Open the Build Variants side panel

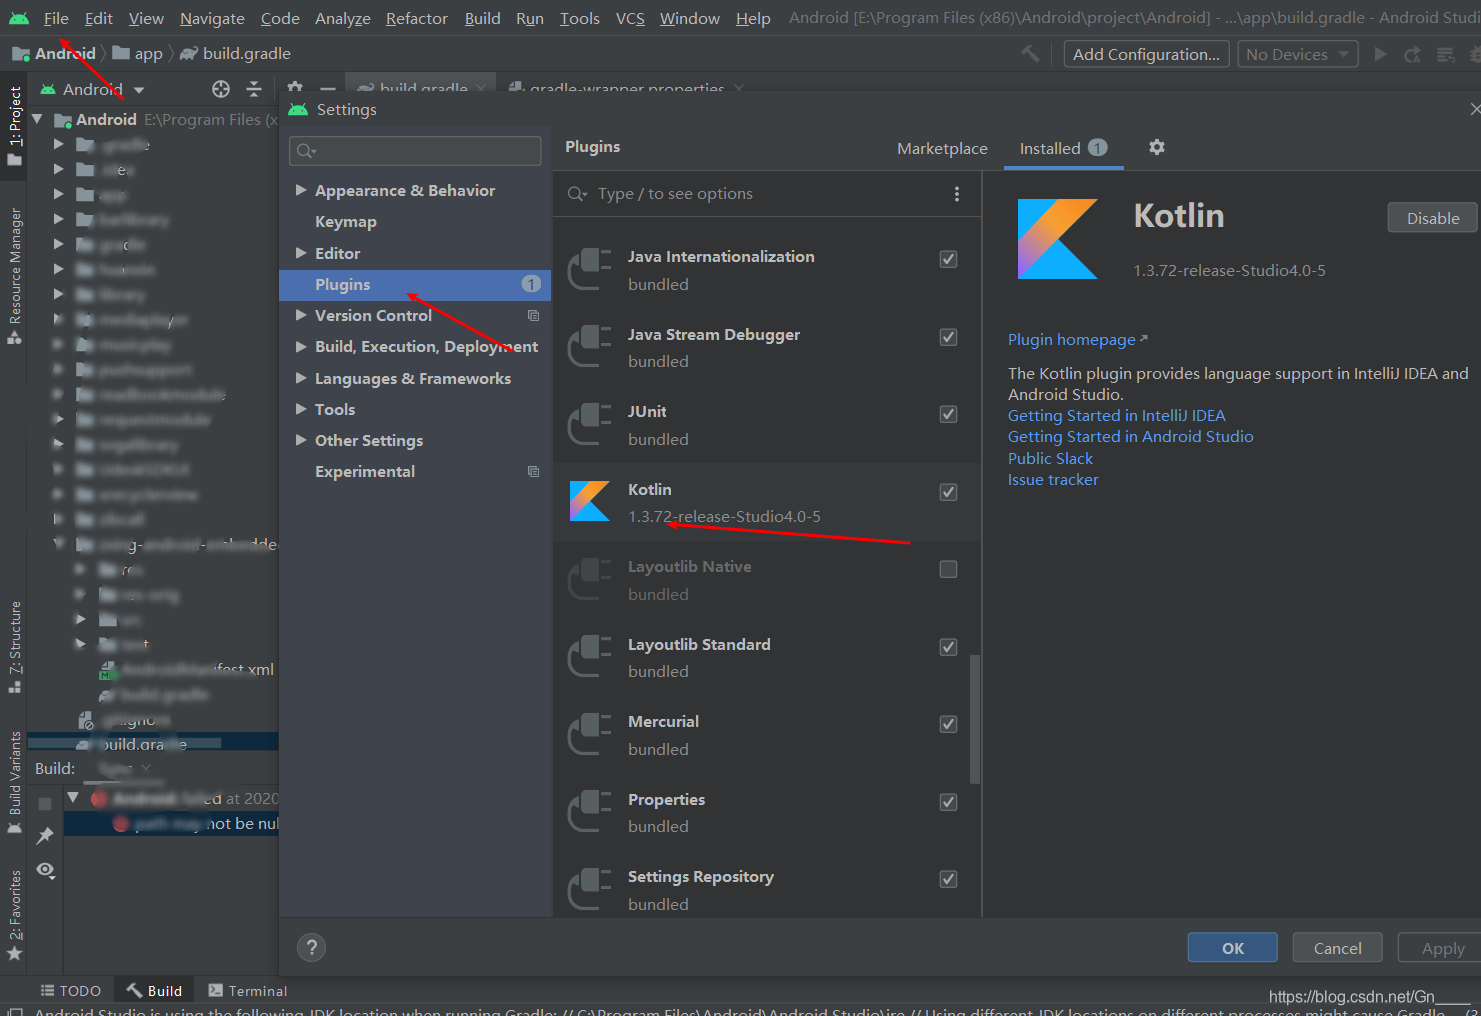[x=14, y=783]
